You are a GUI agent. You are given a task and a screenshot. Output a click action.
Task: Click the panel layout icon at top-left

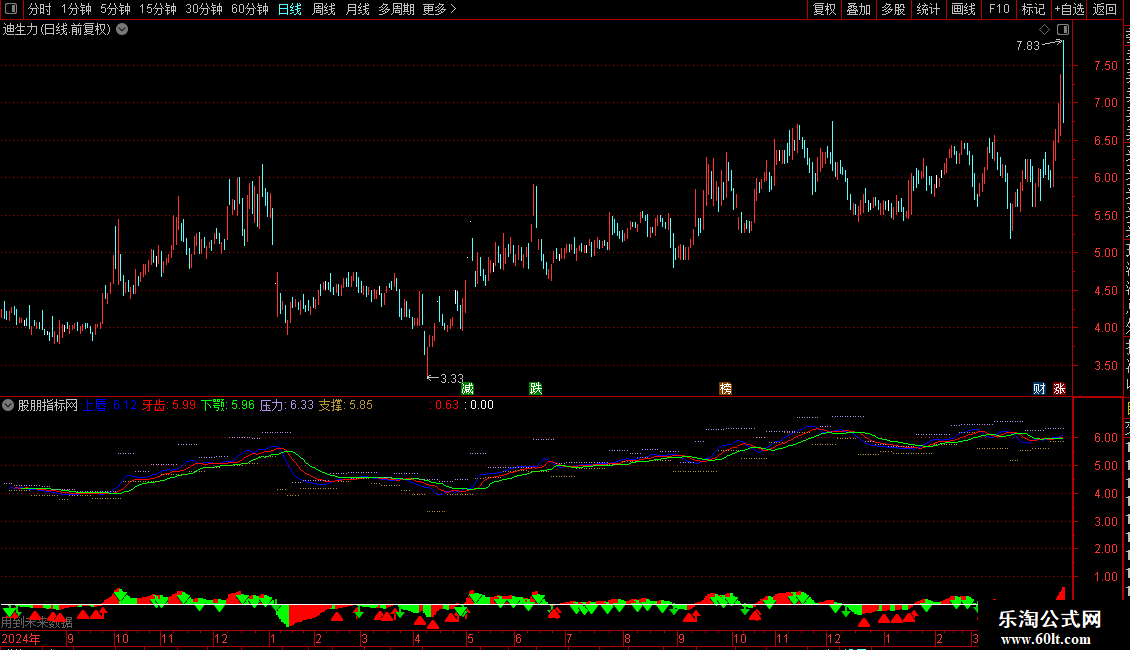[11, 9]
